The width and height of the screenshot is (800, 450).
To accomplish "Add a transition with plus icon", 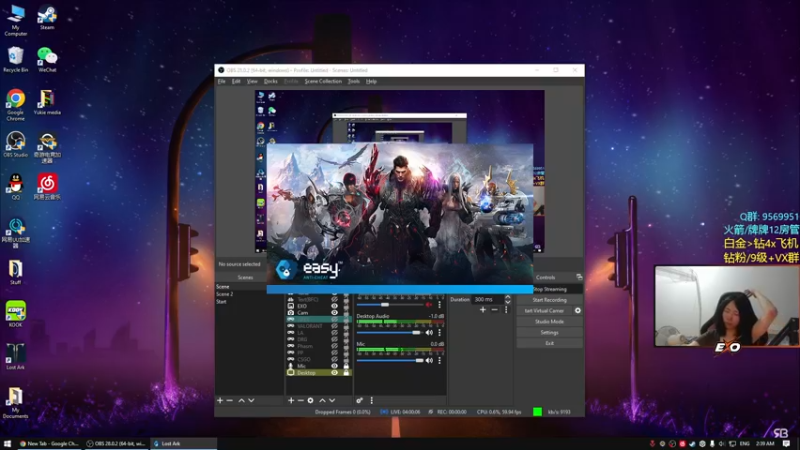I will (x=483, y=310).
